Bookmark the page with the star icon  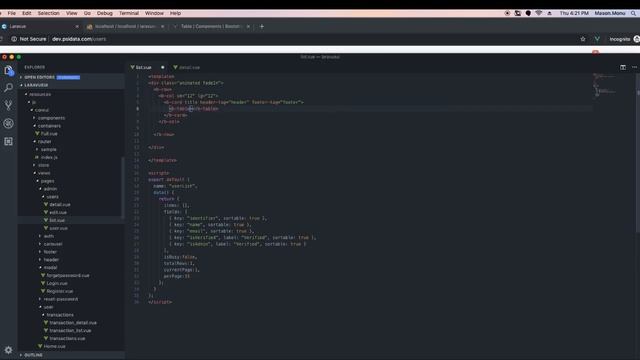tap(583, 39)
